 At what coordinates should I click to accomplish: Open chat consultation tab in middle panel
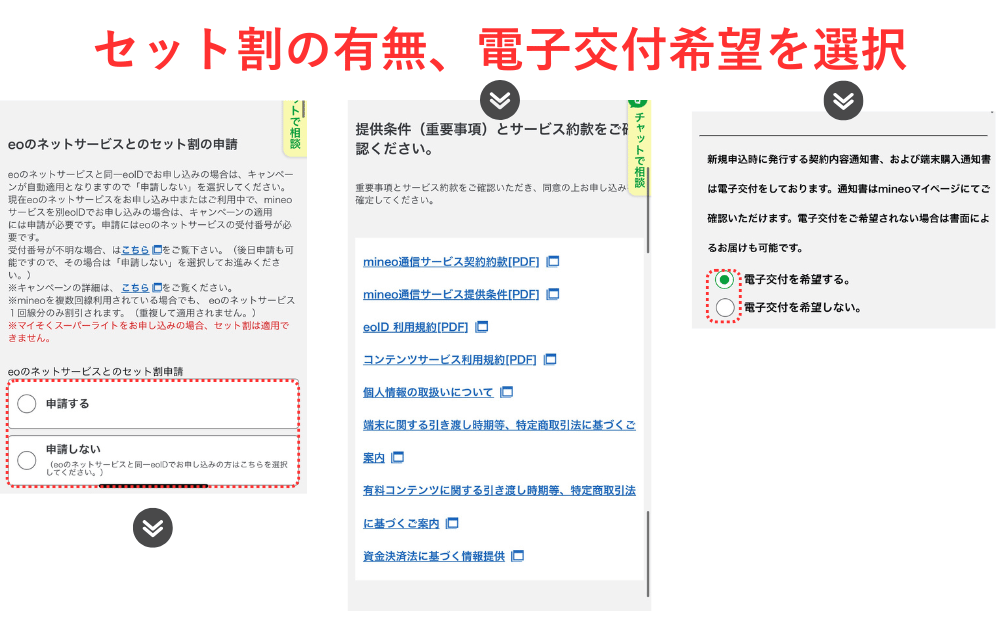638,148
